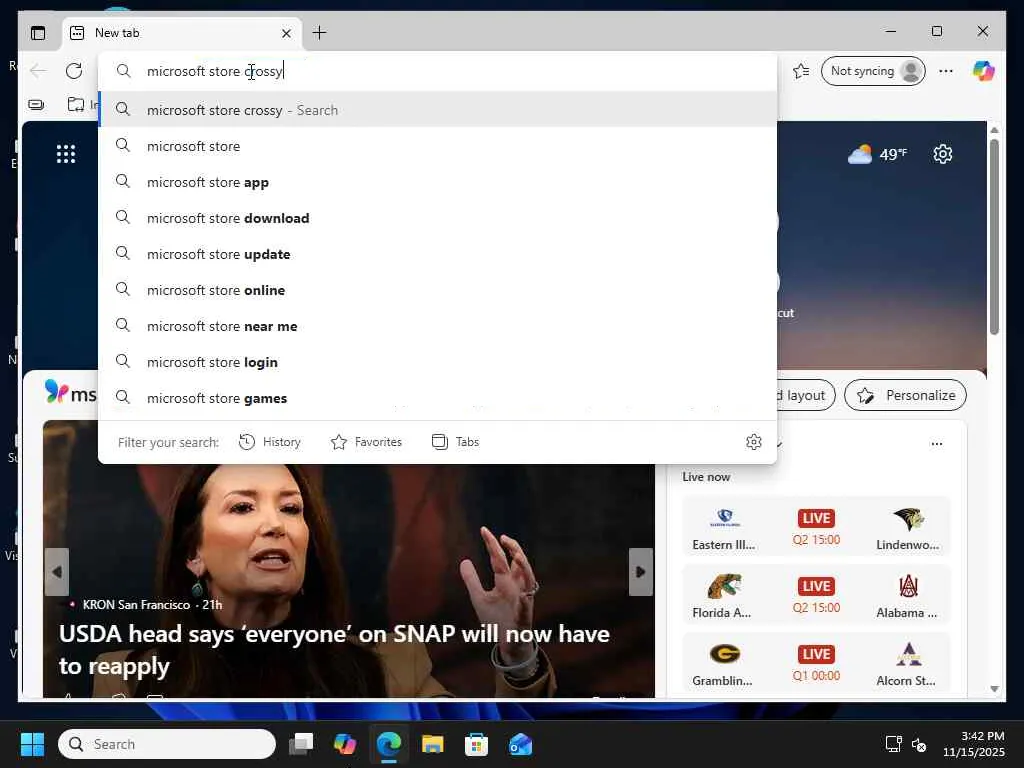Choose 'microsoft store online' suggestion
This screenshot has width=1024, height=768.
tap(438, 290)
